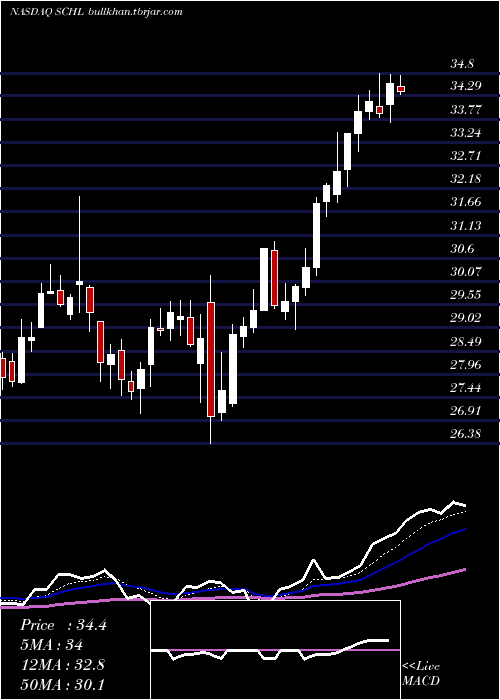Click the 31.13 price axis label
500x700 pixels.
(x=466, y=225)
